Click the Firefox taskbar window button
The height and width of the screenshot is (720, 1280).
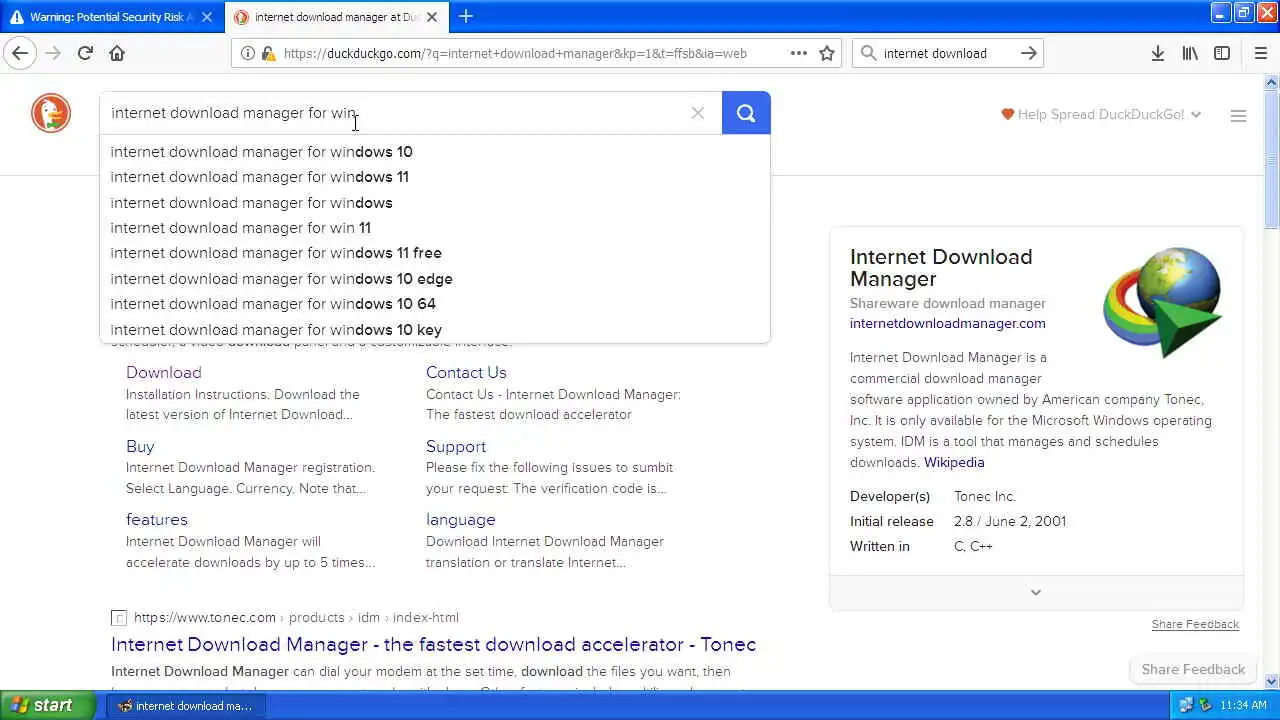[x=185, y=706]
